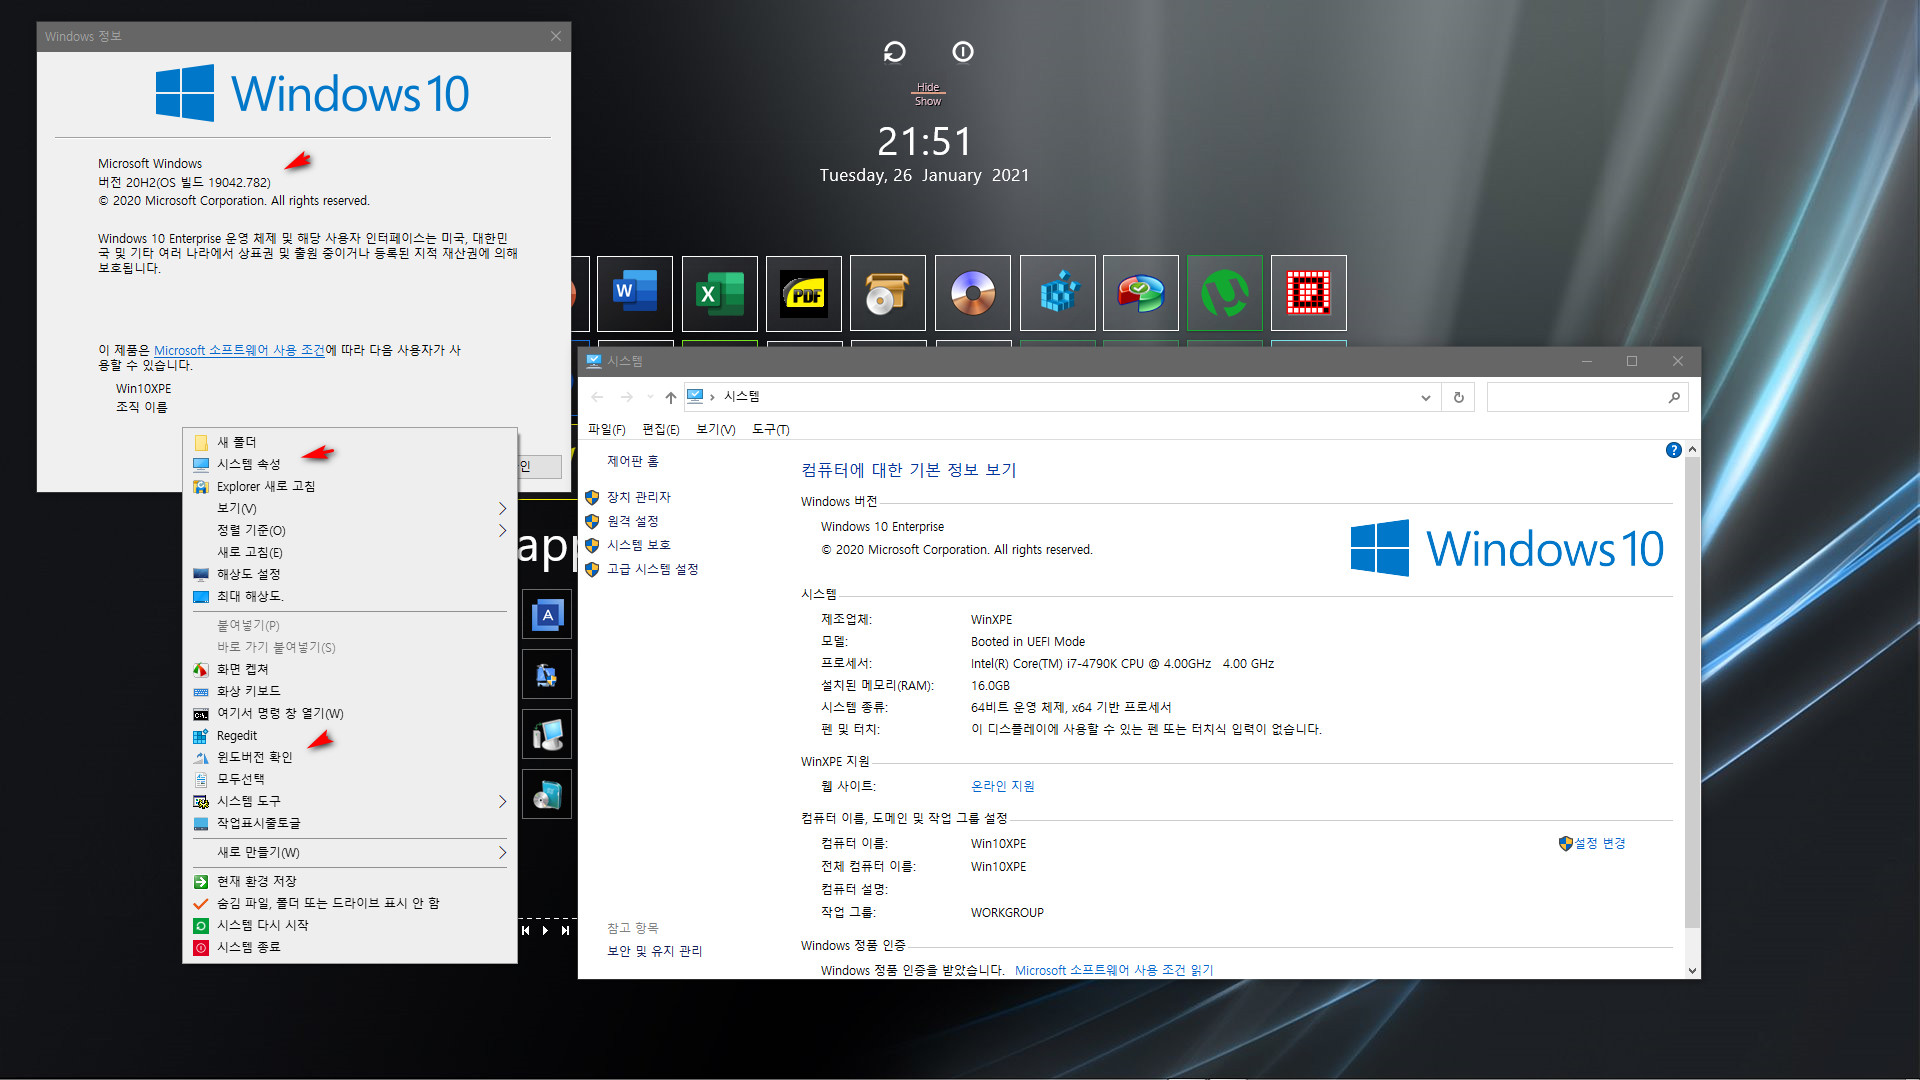Choose Explorer 새로 고침 menu entry
Screen dimensions: 1920x1080
click(349, 486)
